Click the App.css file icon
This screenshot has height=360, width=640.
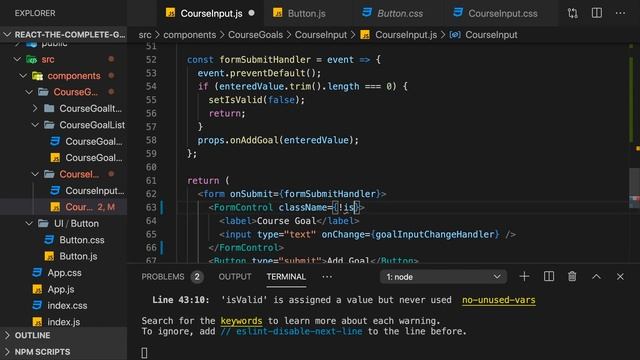(x=38, y=273)
